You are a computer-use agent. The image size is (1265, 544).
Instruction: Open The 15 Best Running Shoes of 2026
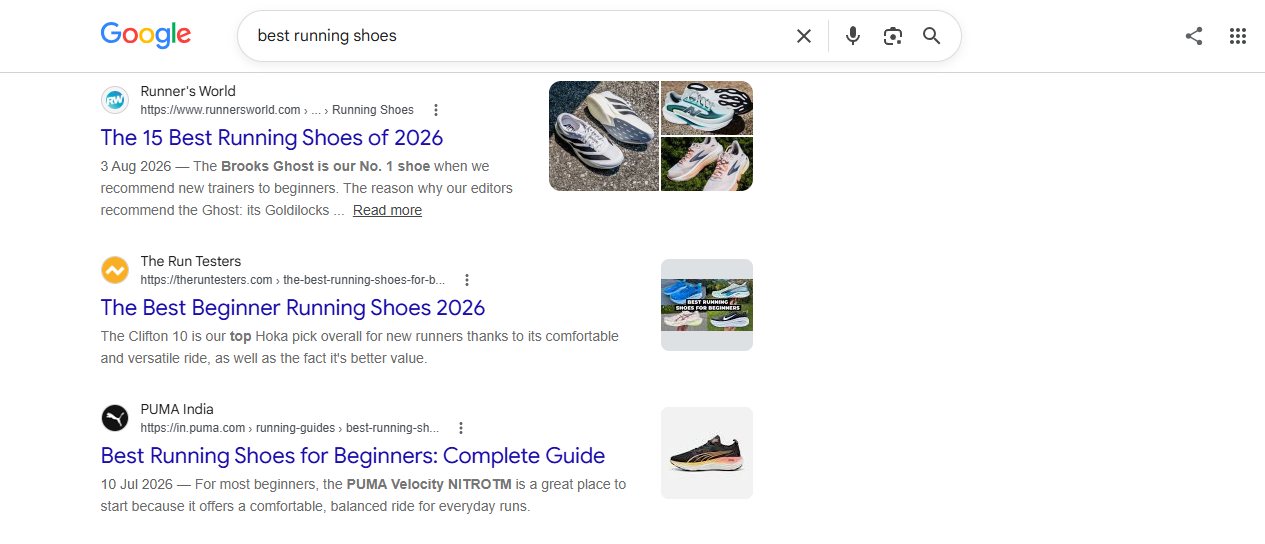[x=272, y=137]
